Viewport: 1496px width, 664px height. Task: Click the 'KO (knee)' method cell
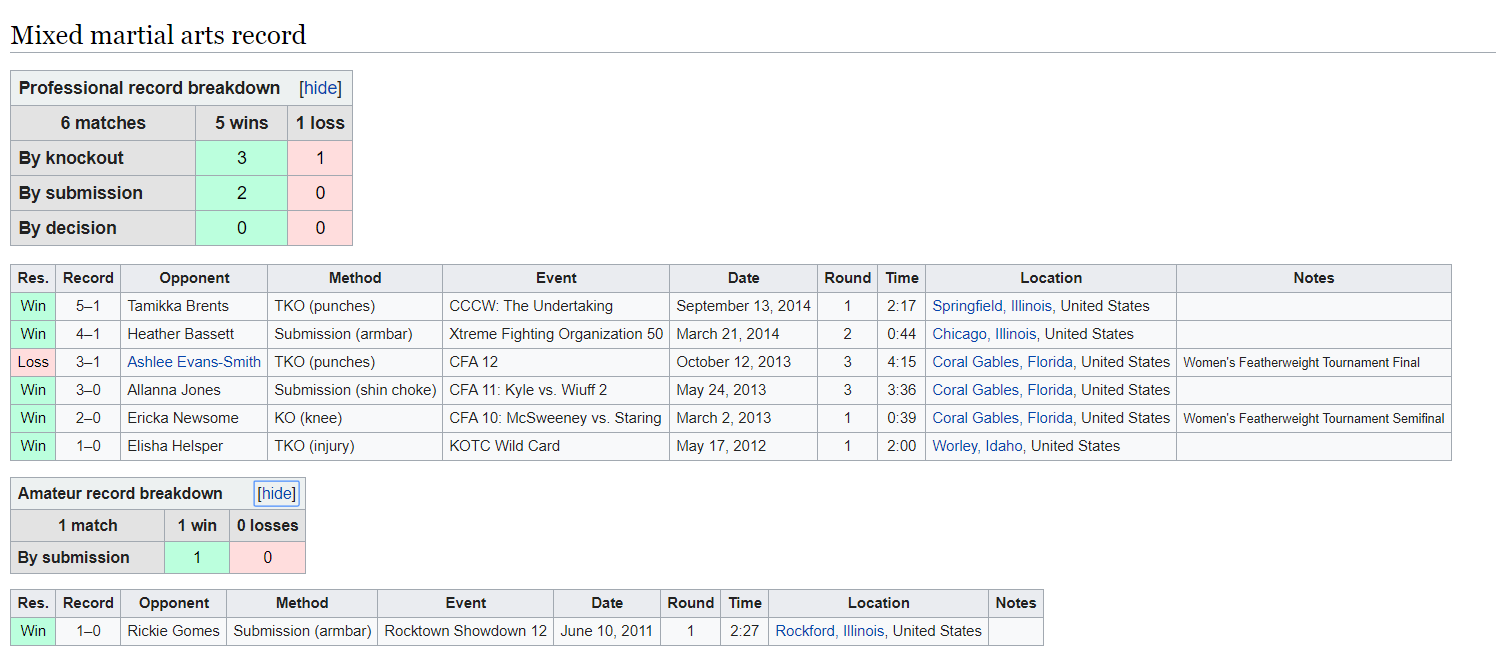tap(355, 418)
